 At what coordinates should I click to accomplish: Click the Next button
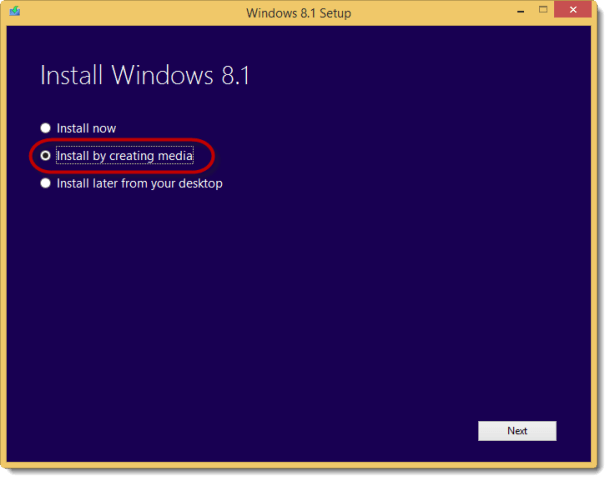pos(517,431)
